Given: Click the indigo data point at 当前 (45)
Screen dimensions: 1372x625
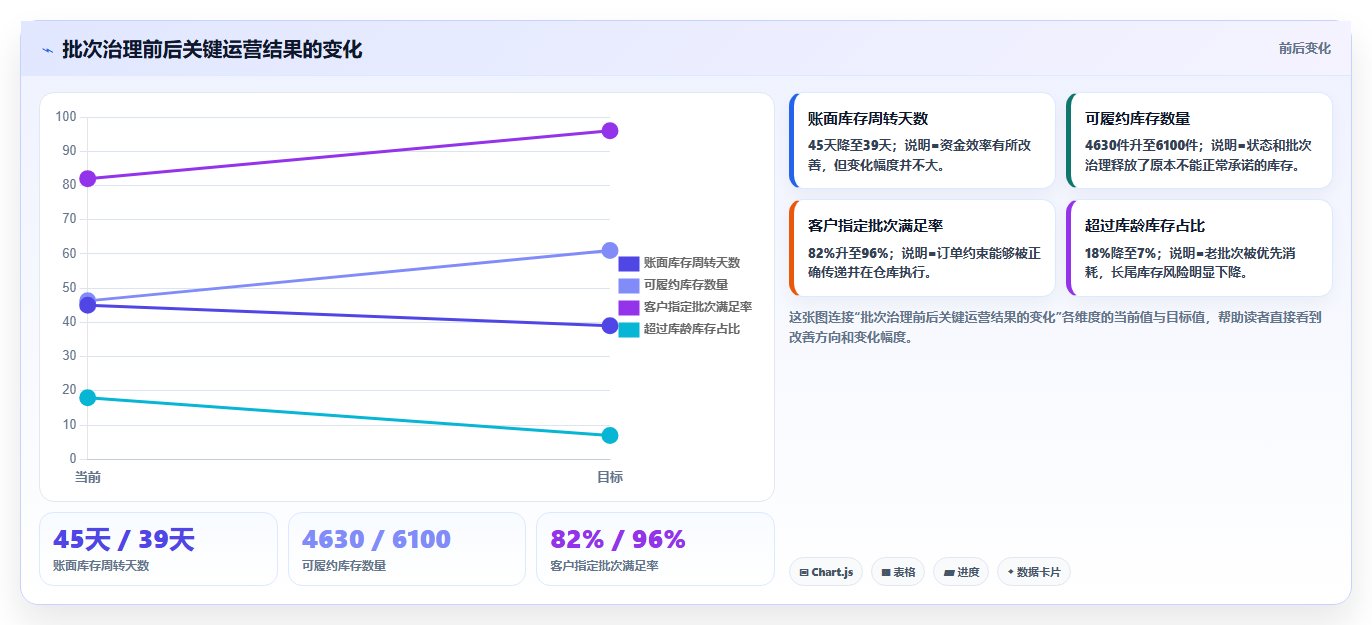Looking at the screenshot, I should [x=88, y=306].
